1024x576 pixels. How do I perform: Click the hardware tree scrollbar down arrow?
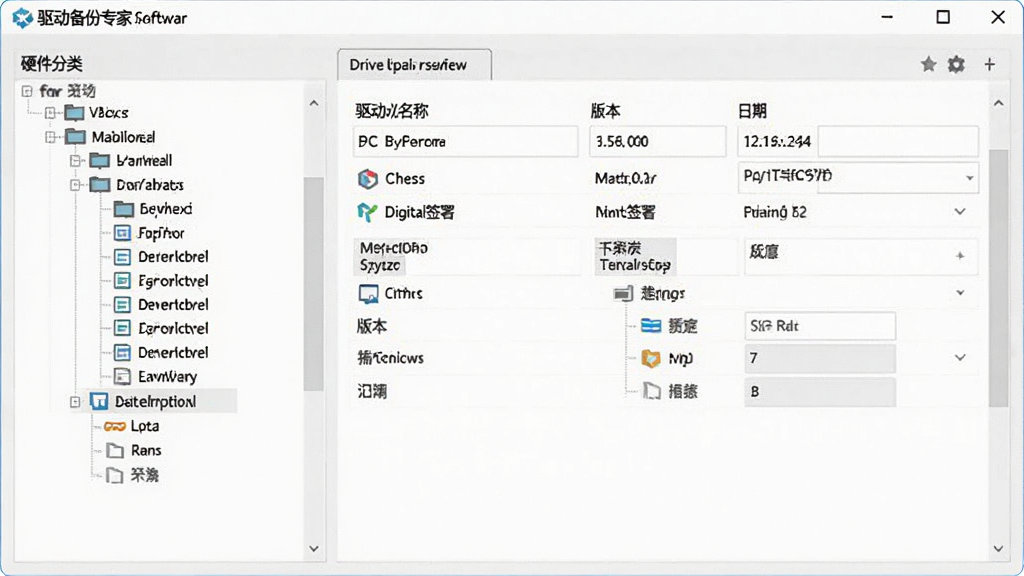[x=314, y=549]
